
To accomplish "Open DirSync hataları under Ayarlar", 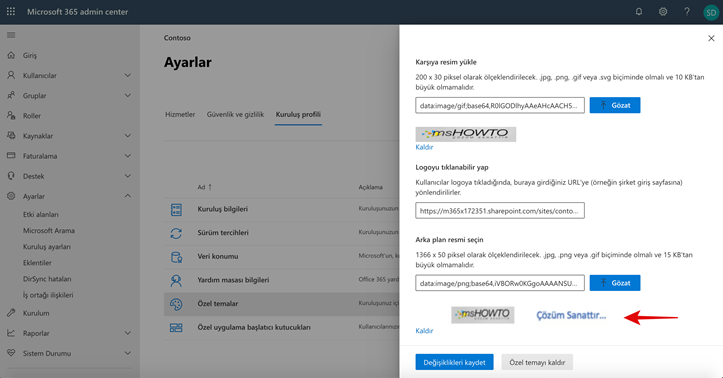I will [x=47, y=279].
